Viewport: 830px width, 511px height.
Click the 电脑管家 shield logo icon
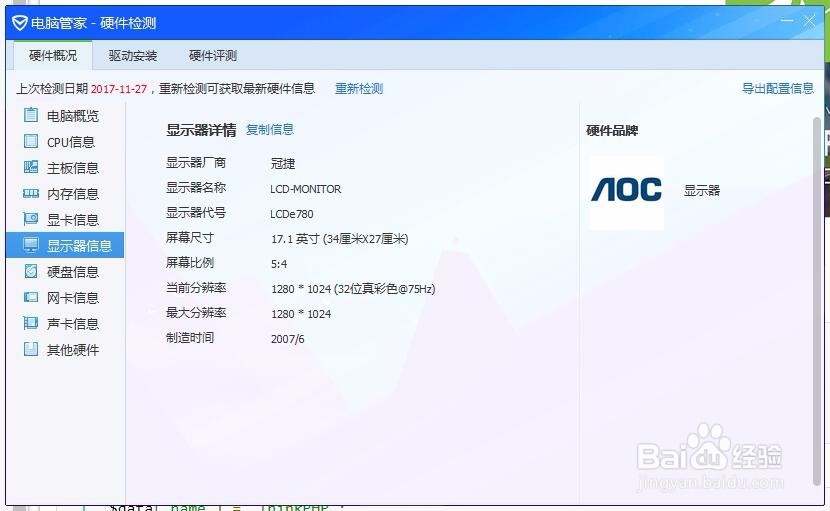20,23
